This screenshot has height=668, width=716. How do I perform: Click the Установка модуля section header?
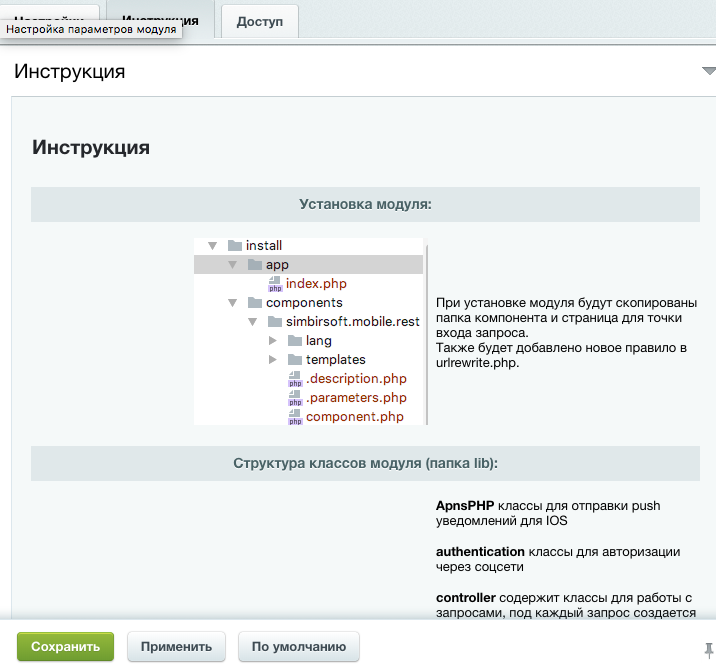(365, 204)
